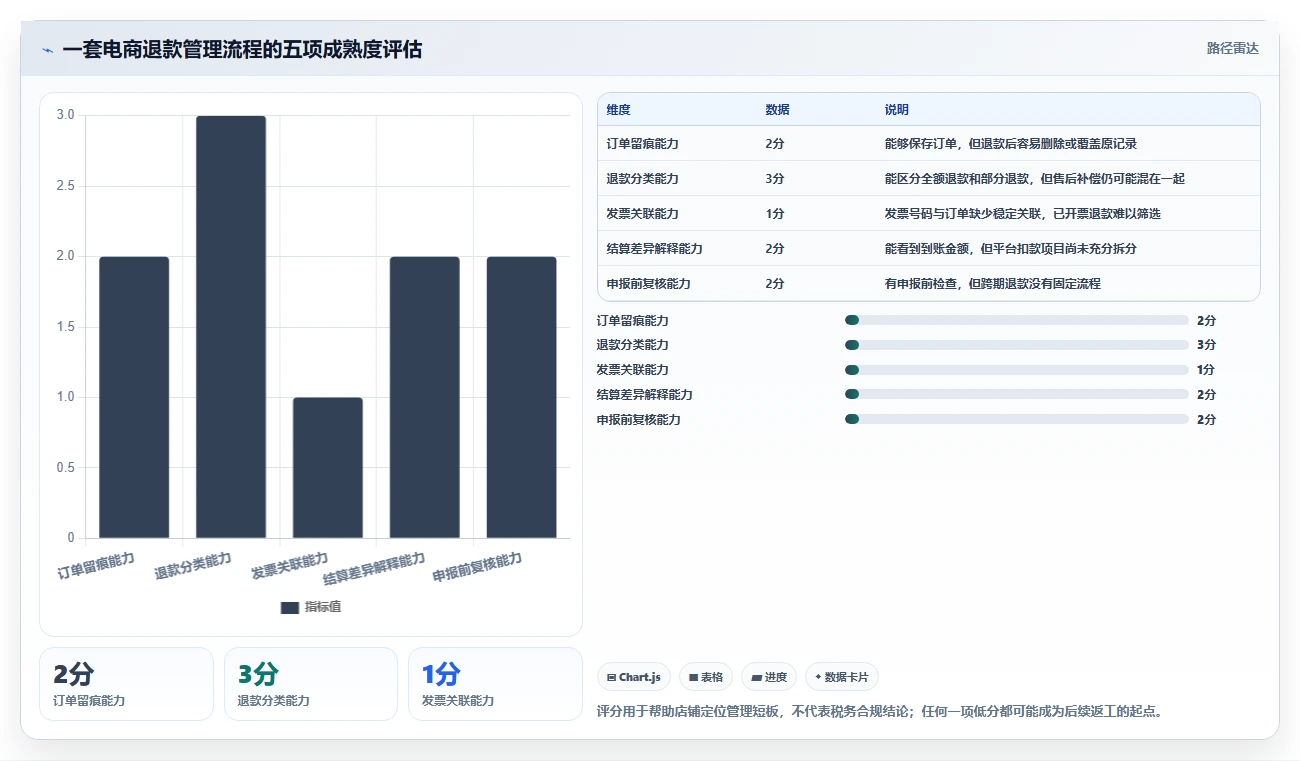
Task: Click the 结算差异解释能力 progress bar
Action: click(x=1016, y=394)
